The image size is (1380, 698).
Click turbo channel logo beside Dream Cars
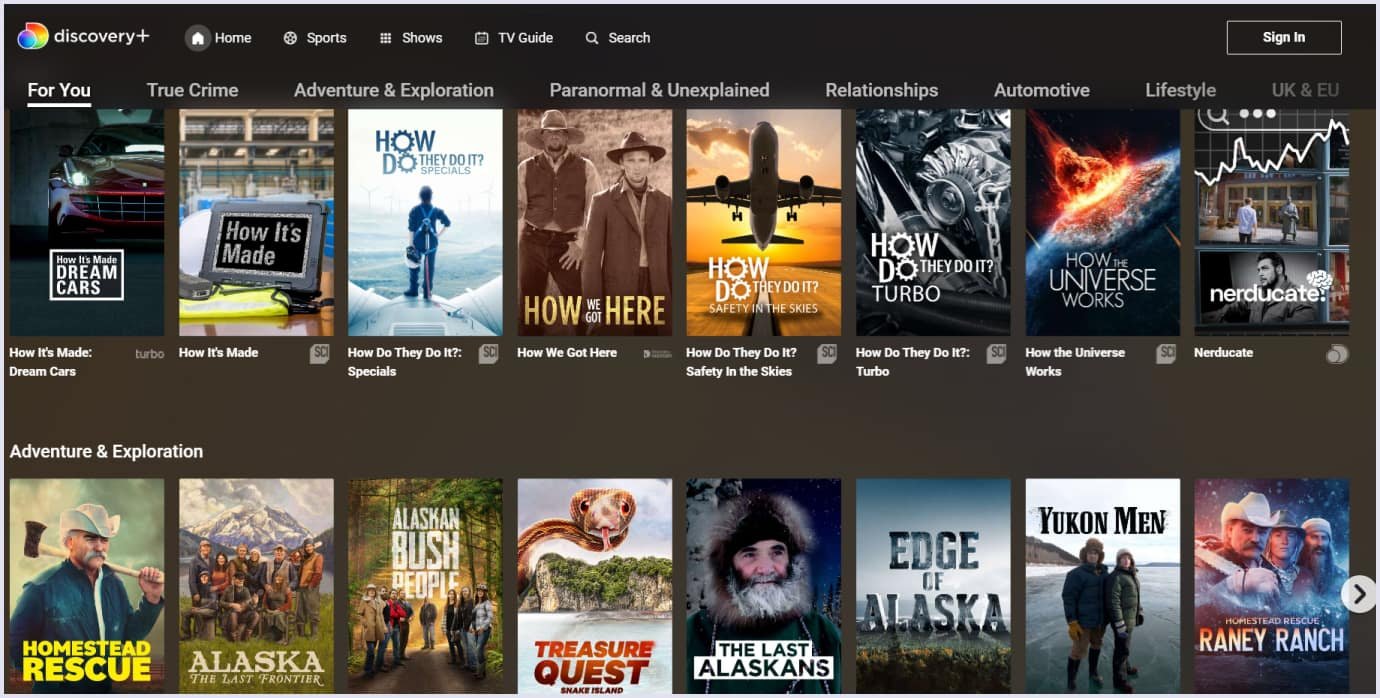click(149, 354)
